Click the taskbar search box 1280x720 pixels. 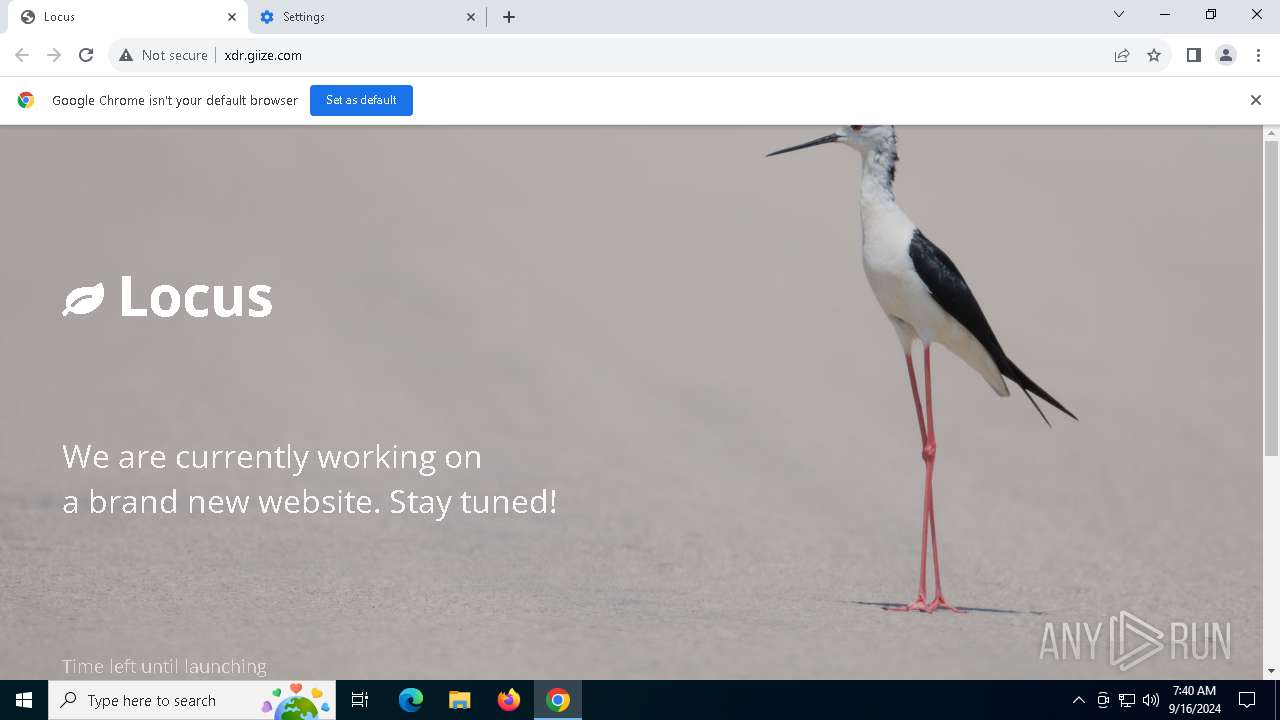point(192,700)
